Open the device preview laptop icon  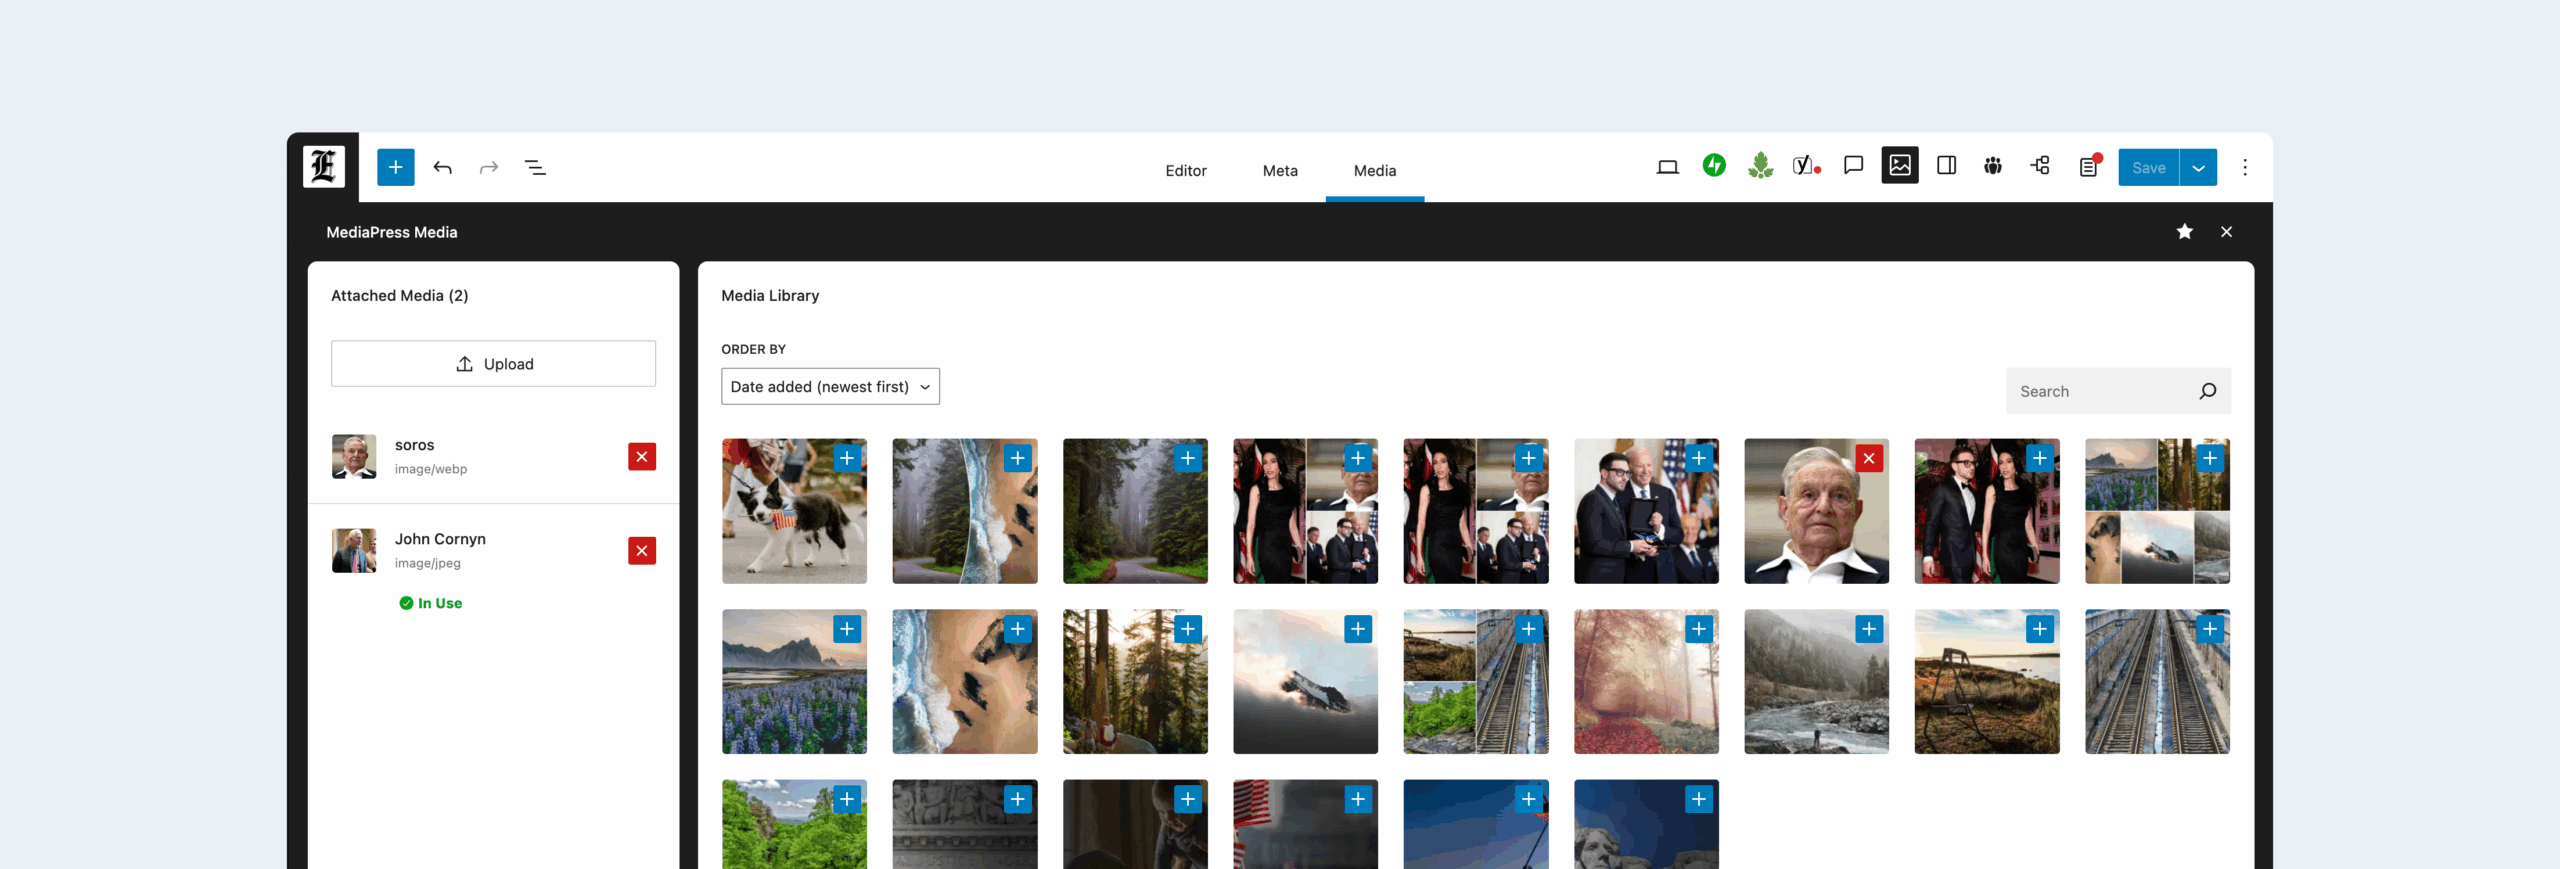coord(1667,167)
